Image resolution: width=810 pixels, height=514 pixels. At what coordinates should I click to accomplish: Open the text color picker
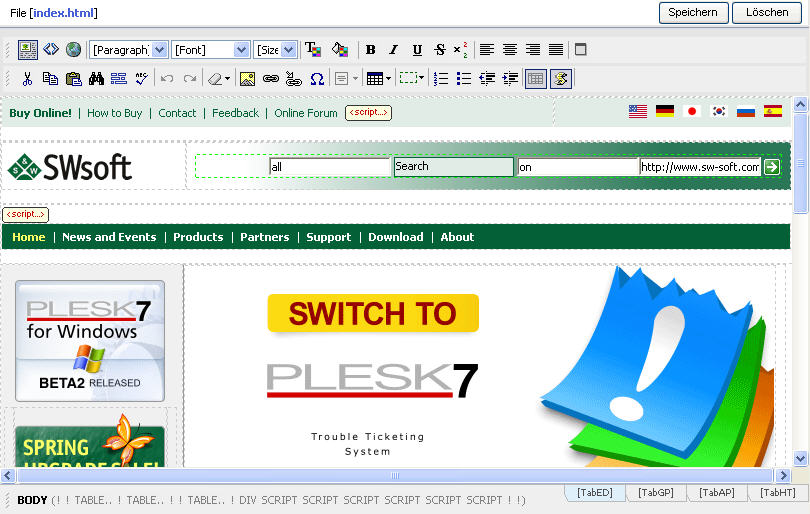[x=313, y=50]
